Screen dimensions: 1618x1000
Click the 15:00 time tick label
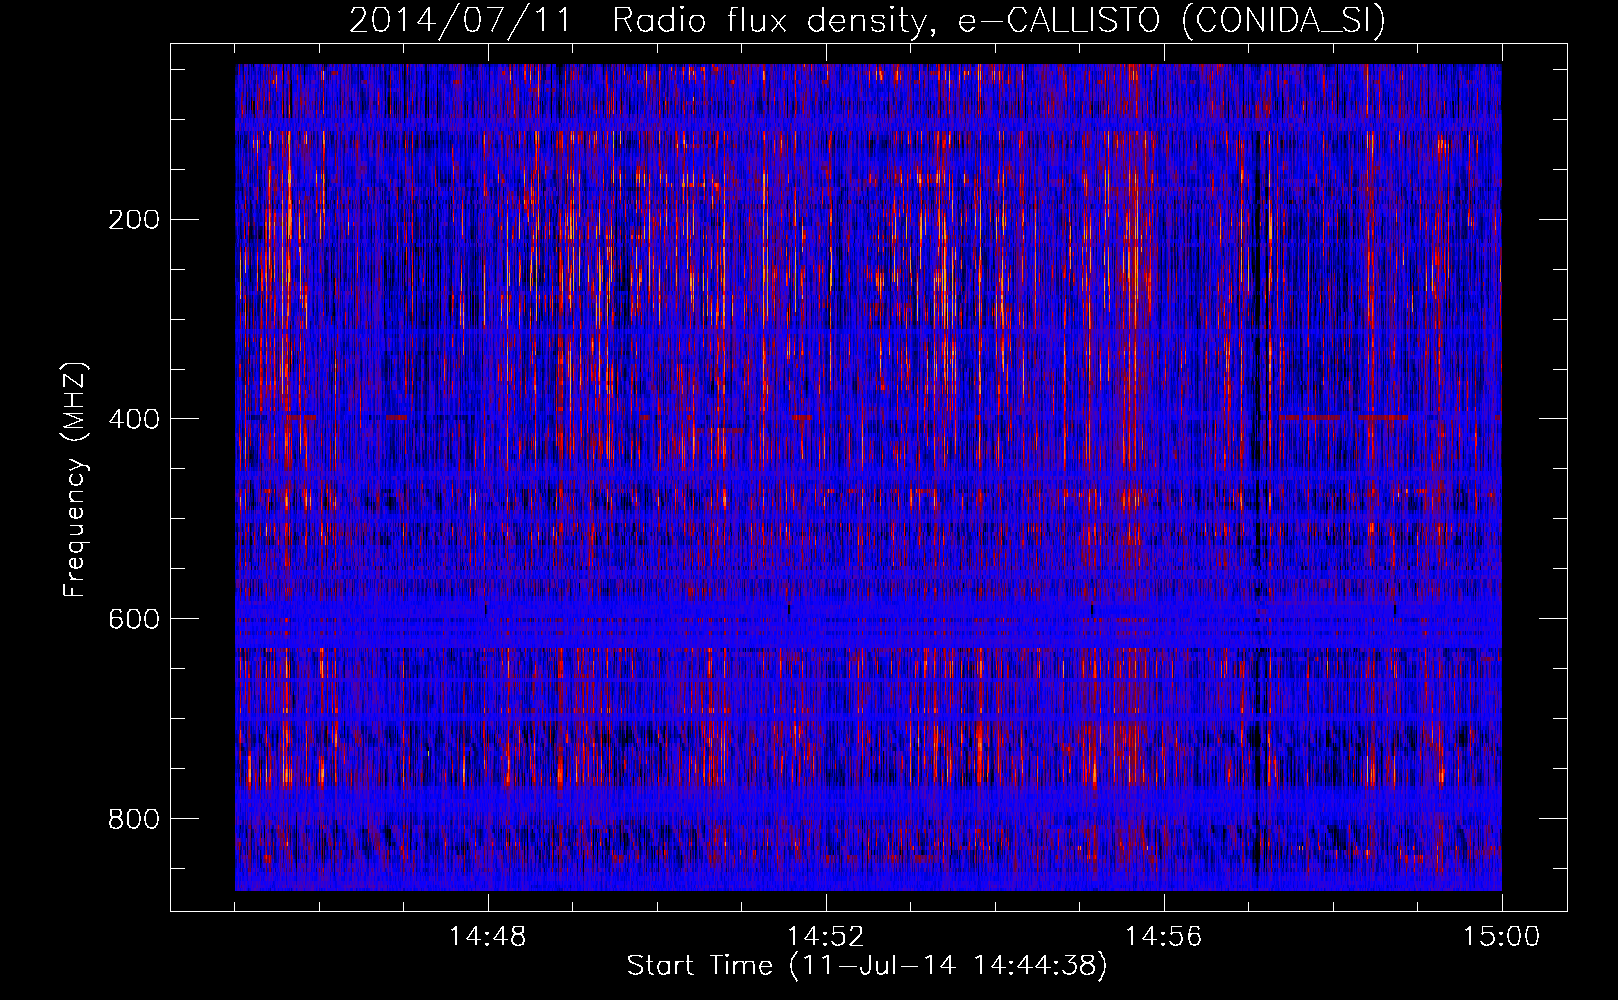point(1502,937)
